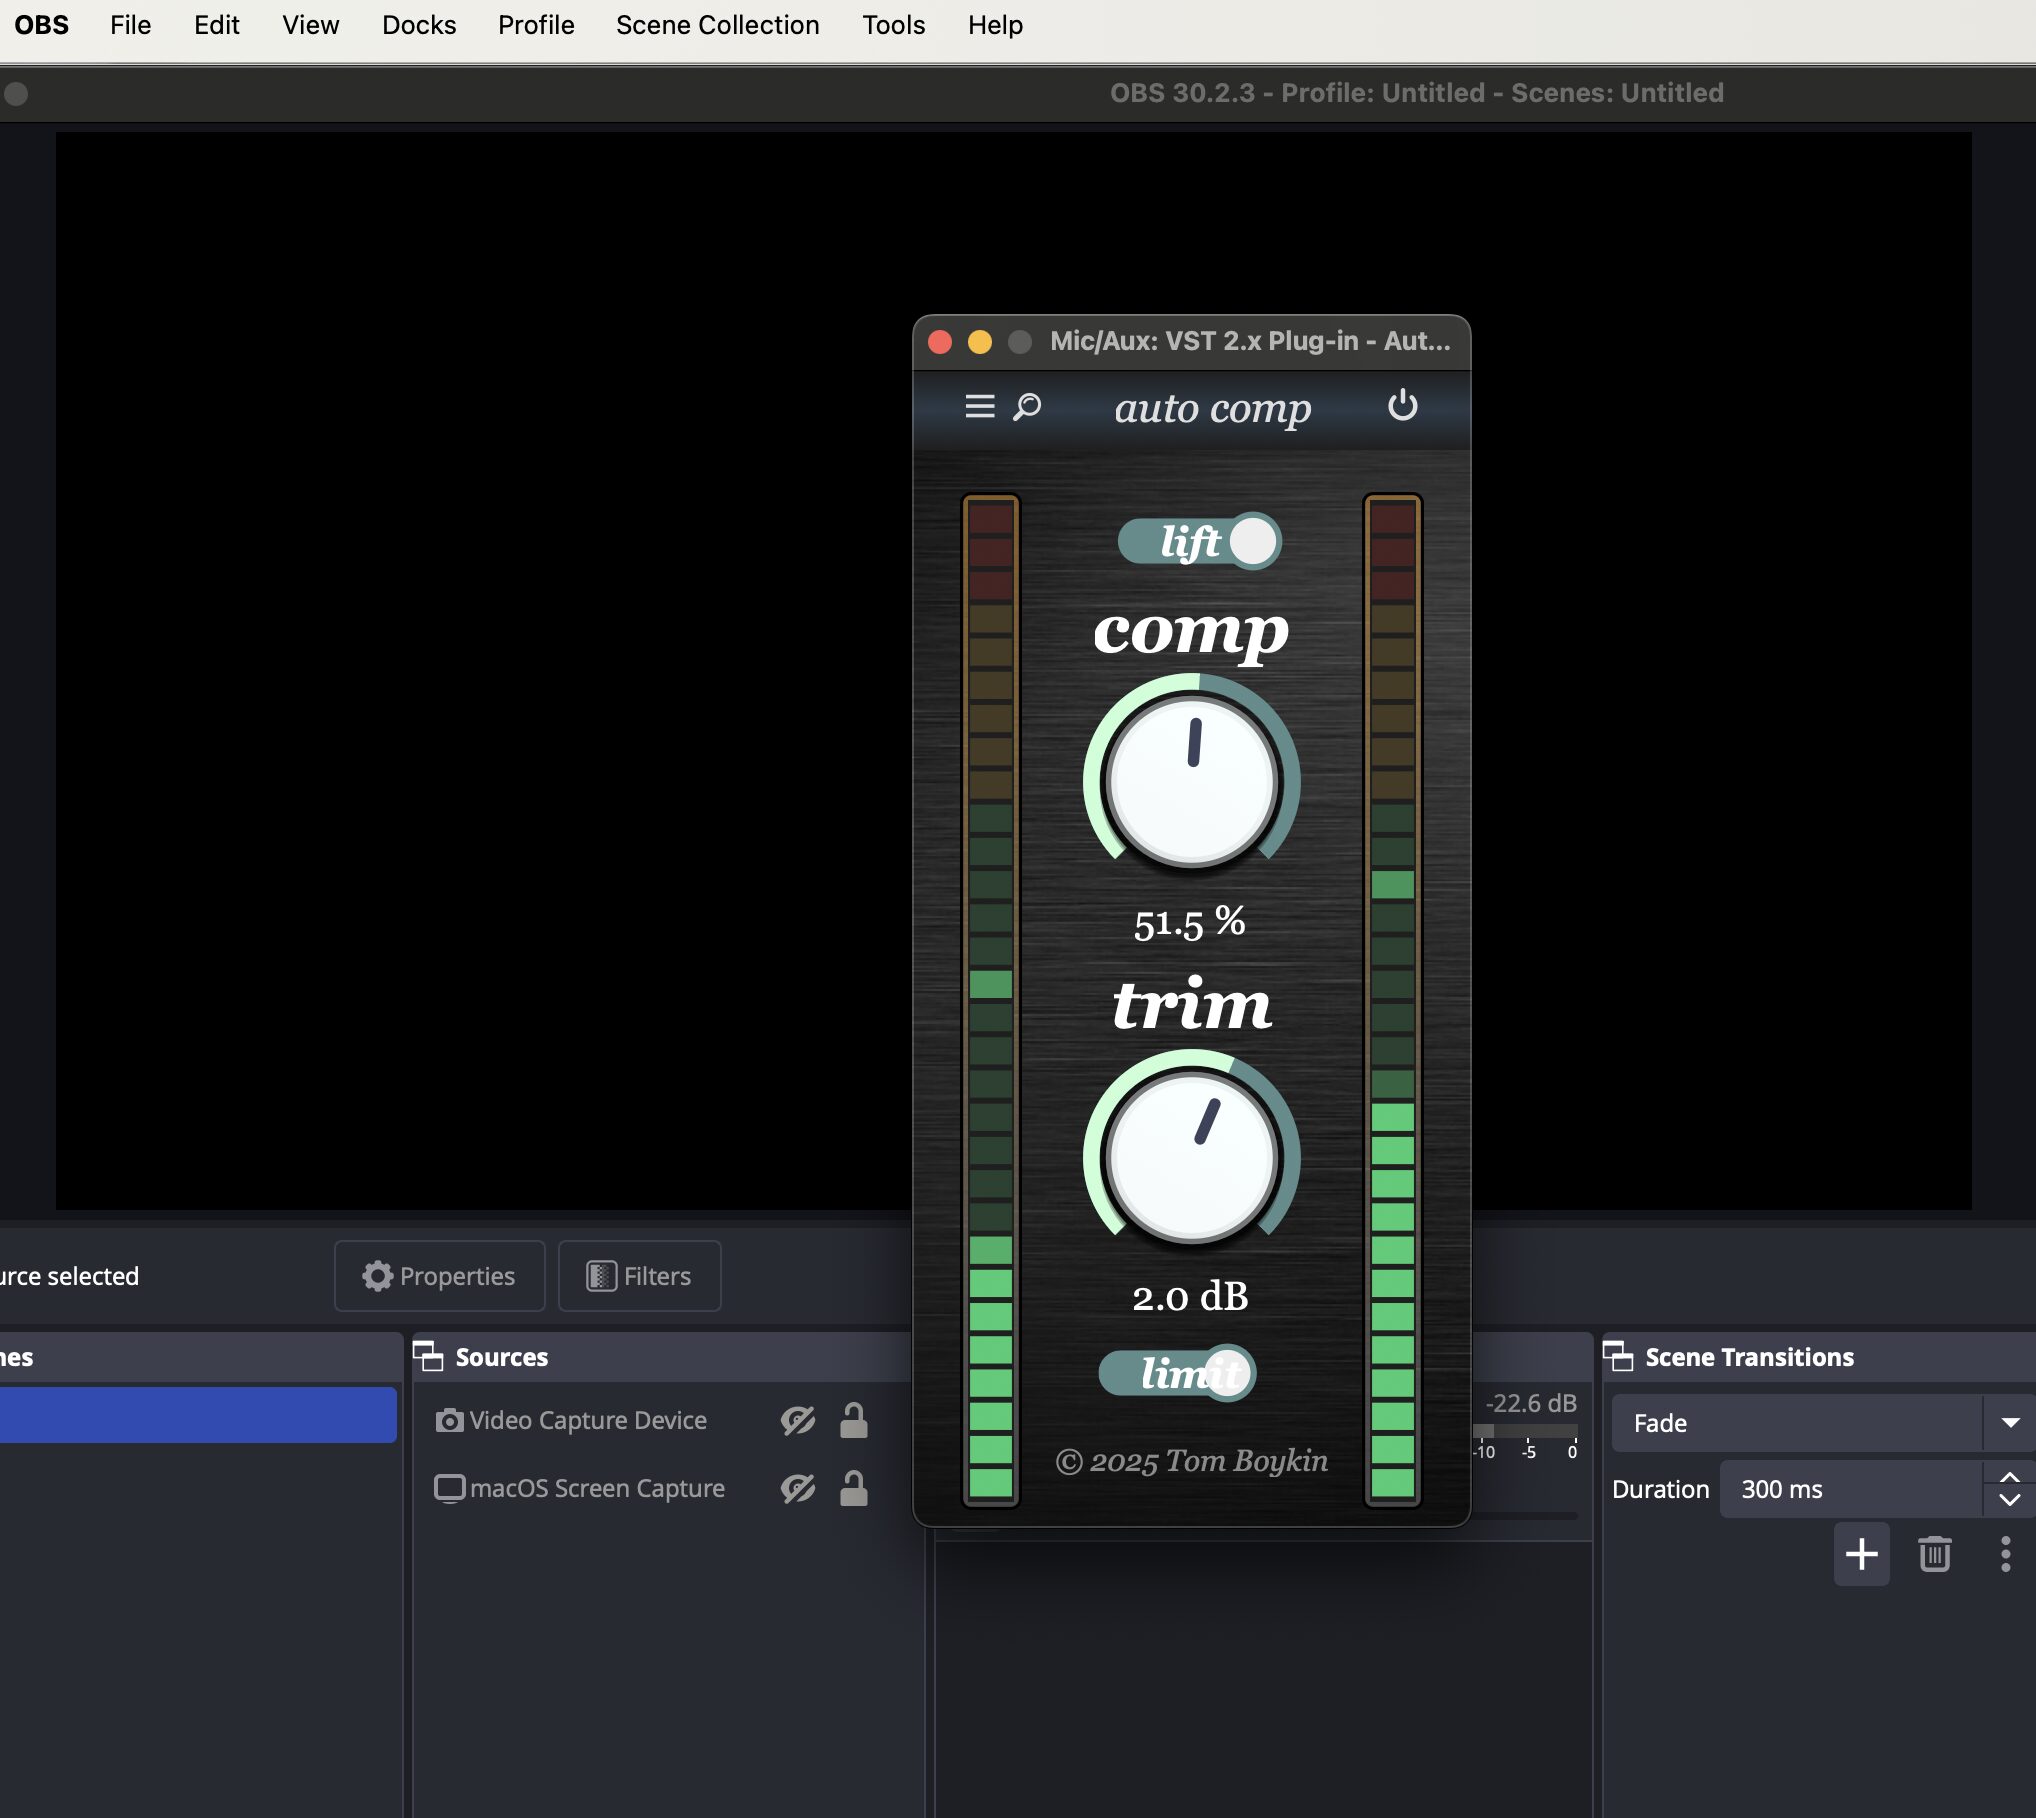
Task: Close the VST plug-in window
Action: point(940,342)
